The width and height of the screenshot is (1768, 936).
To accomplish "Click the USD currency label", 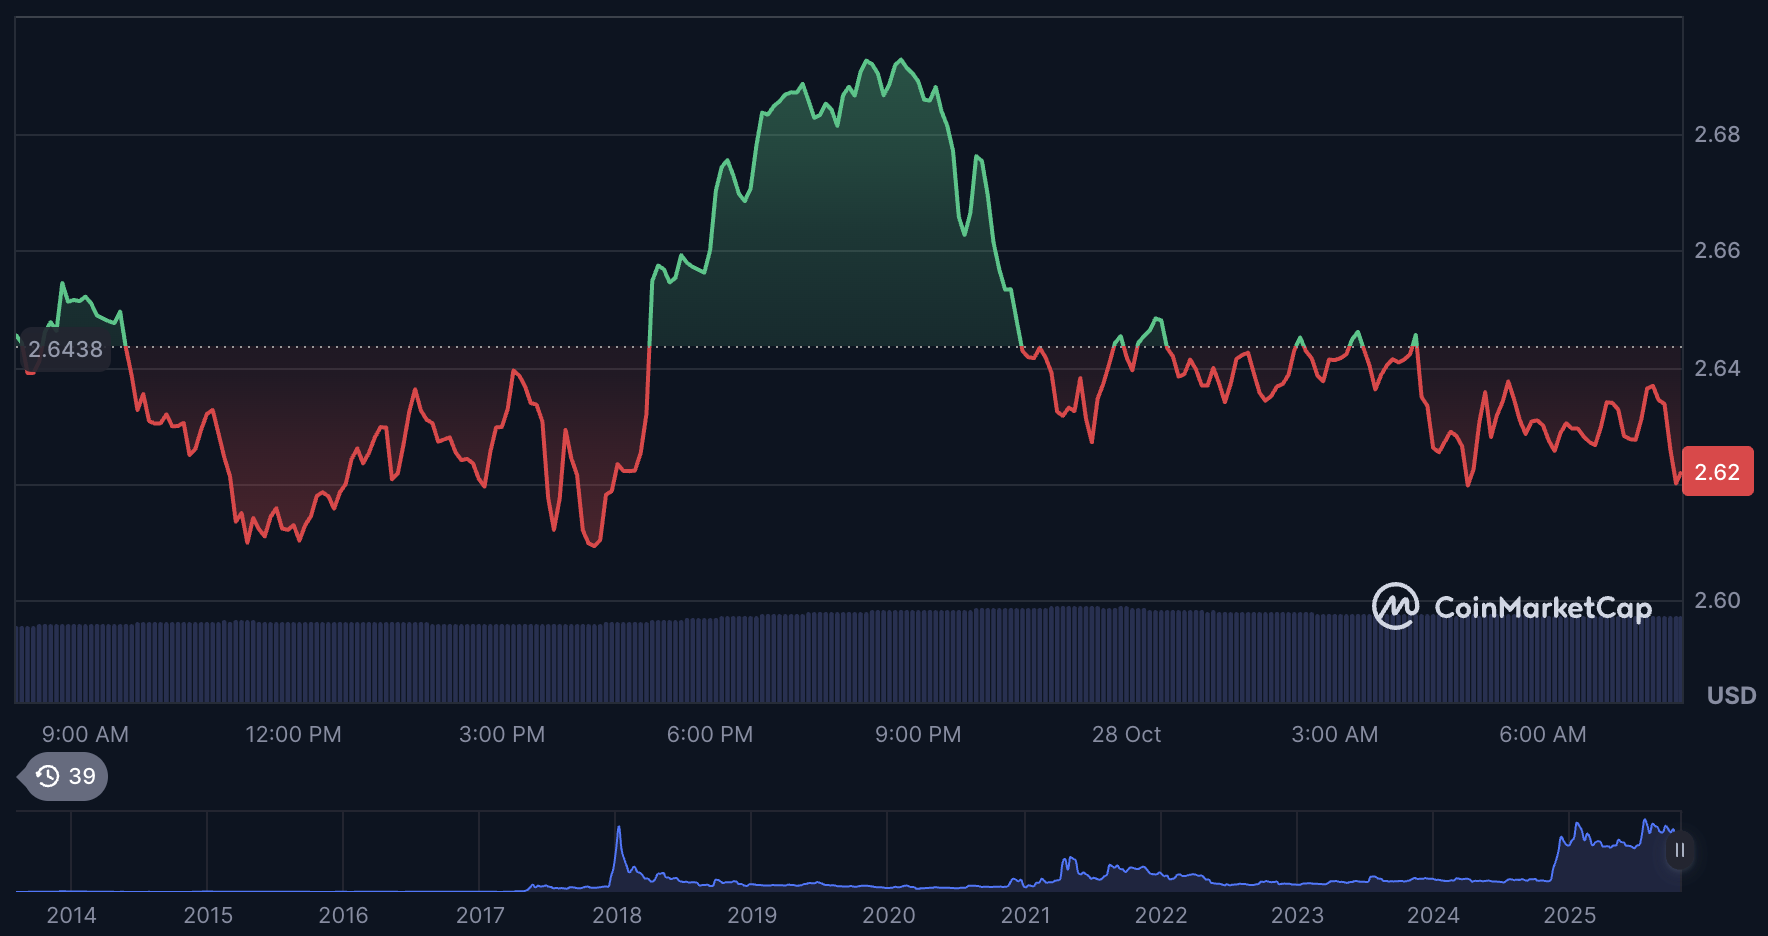I will [1731, 695].
